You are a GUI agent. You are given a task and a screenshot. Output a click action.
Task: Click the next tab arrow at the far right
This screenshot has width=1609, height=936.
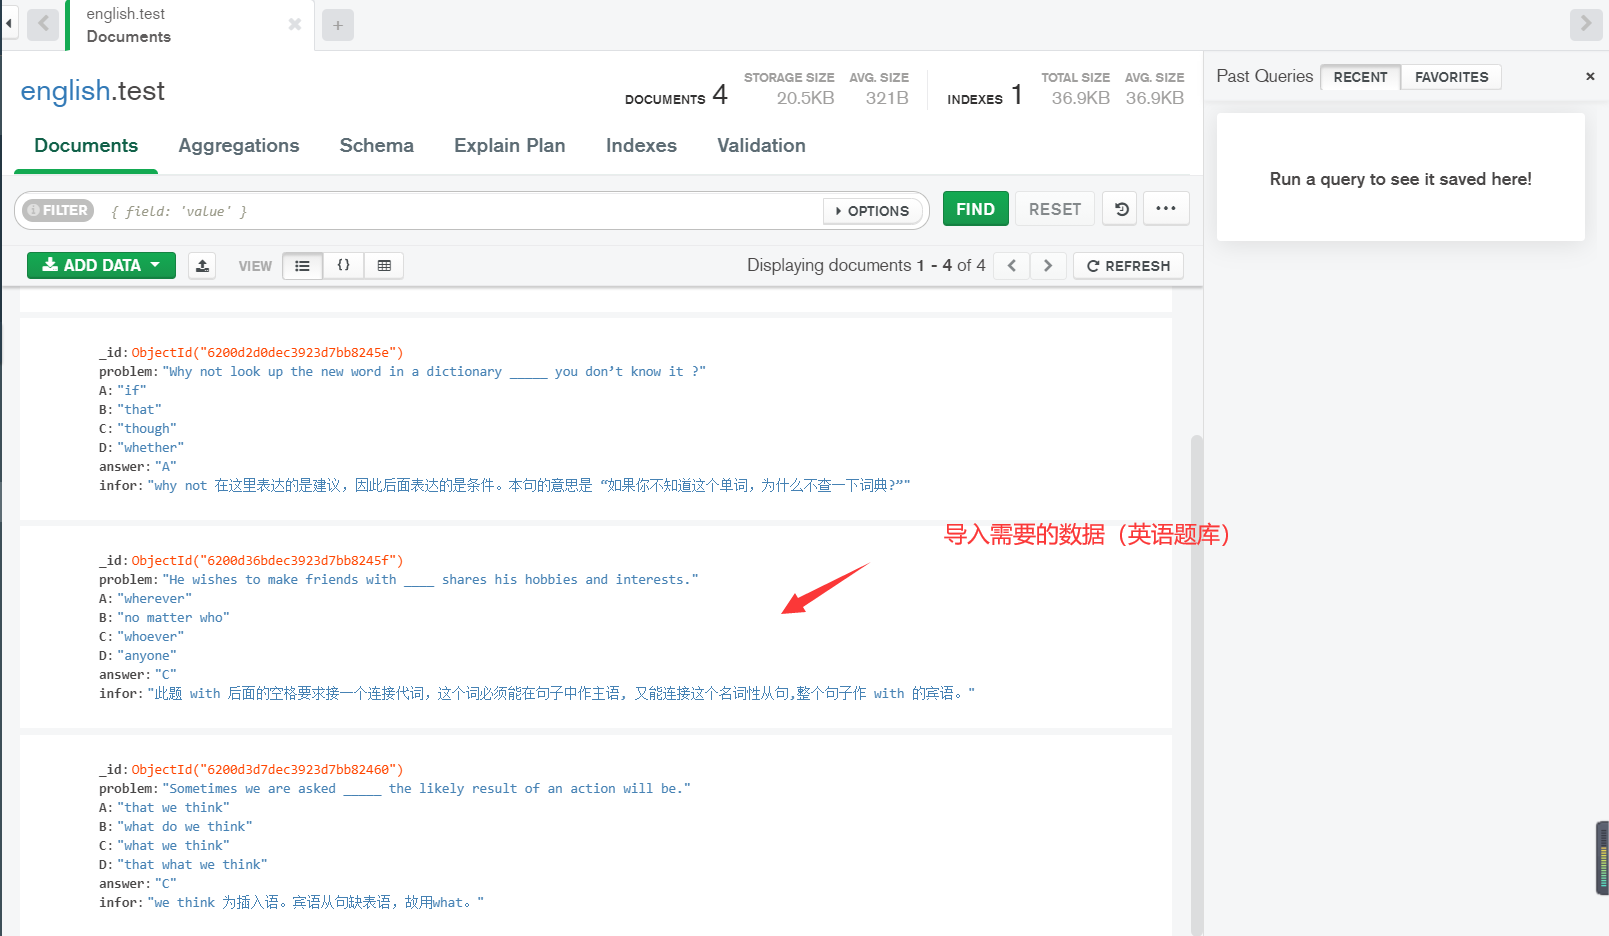pyautogui.click(x=1586, y=23)
